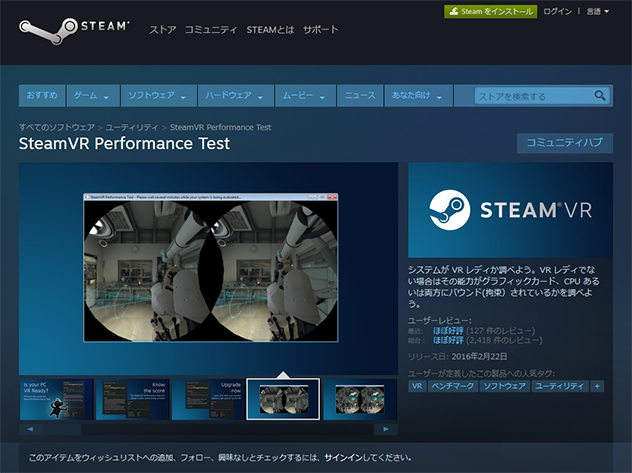Click the download icon on the green install button
The image size is (632, 473).
click(x=453, y=11)
